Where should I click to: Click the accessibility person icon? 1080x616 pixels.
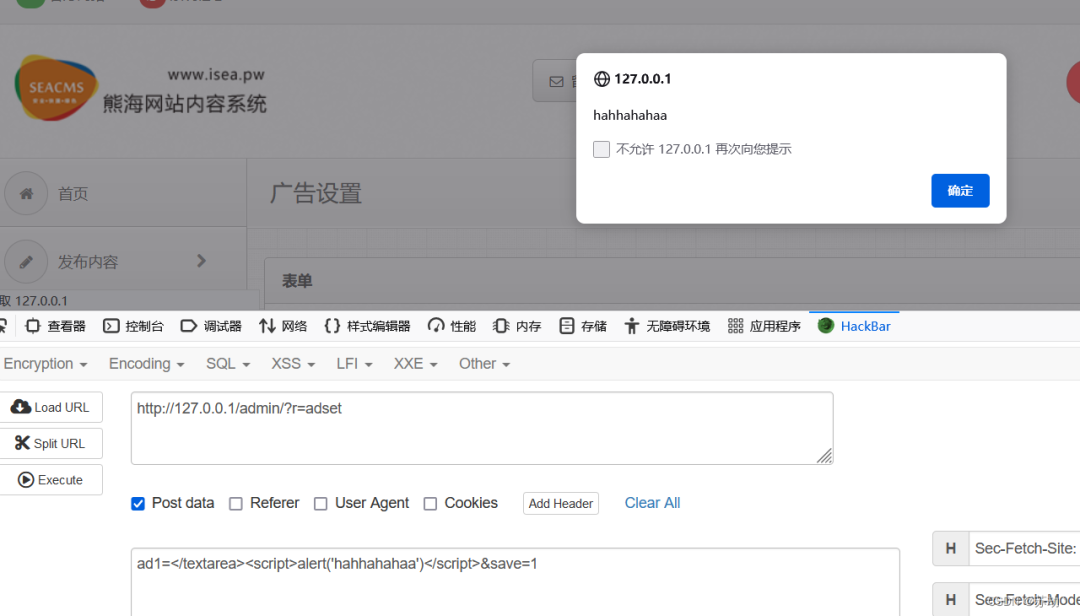point(631,326)
